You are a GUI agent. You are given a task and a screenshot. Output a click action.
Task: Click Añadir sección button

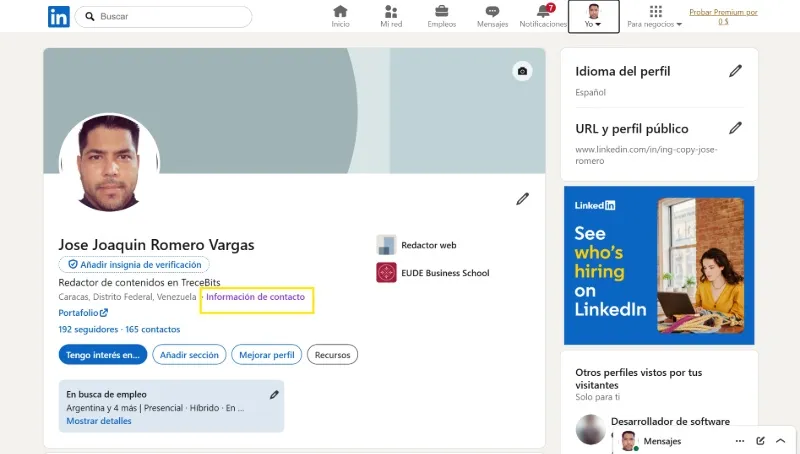click(189, 355)
